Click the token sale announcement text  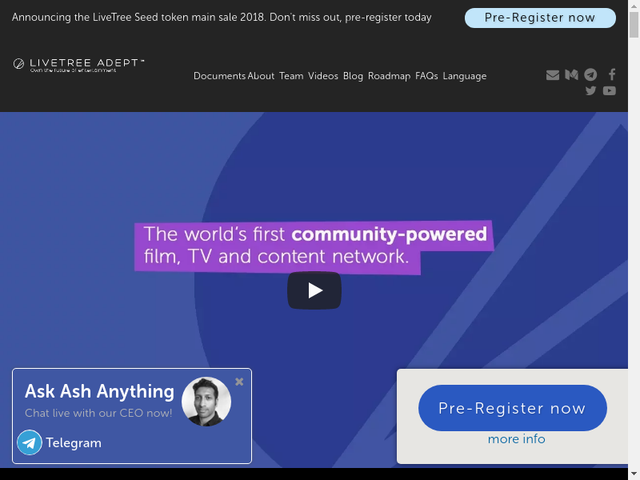click(222, 18)
